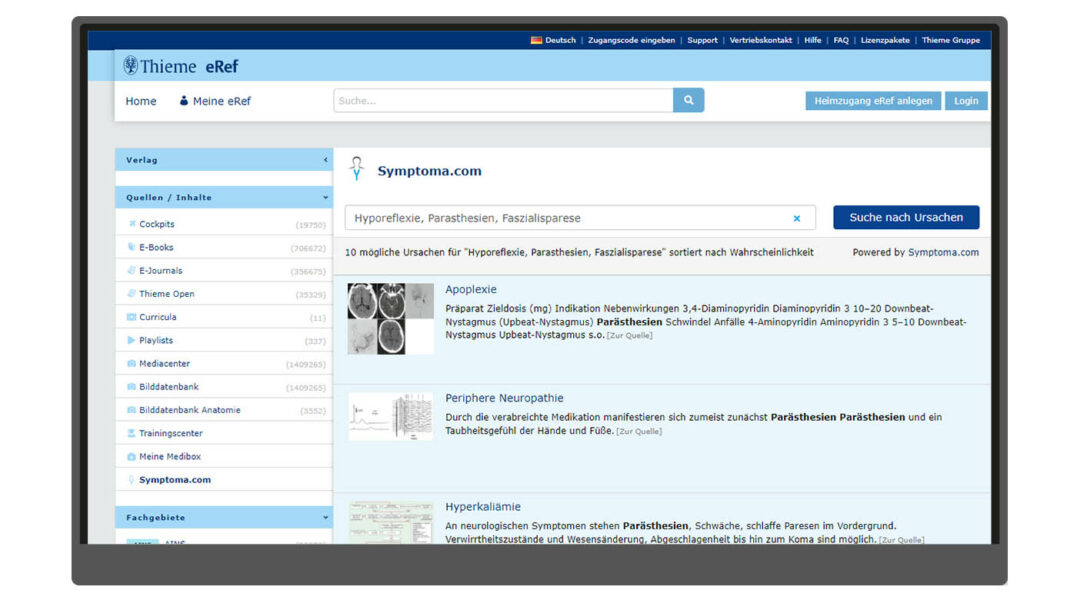Click the Symptoma.com logo icon
Viewport: 1077px width, 600px height.
point(356,169)
